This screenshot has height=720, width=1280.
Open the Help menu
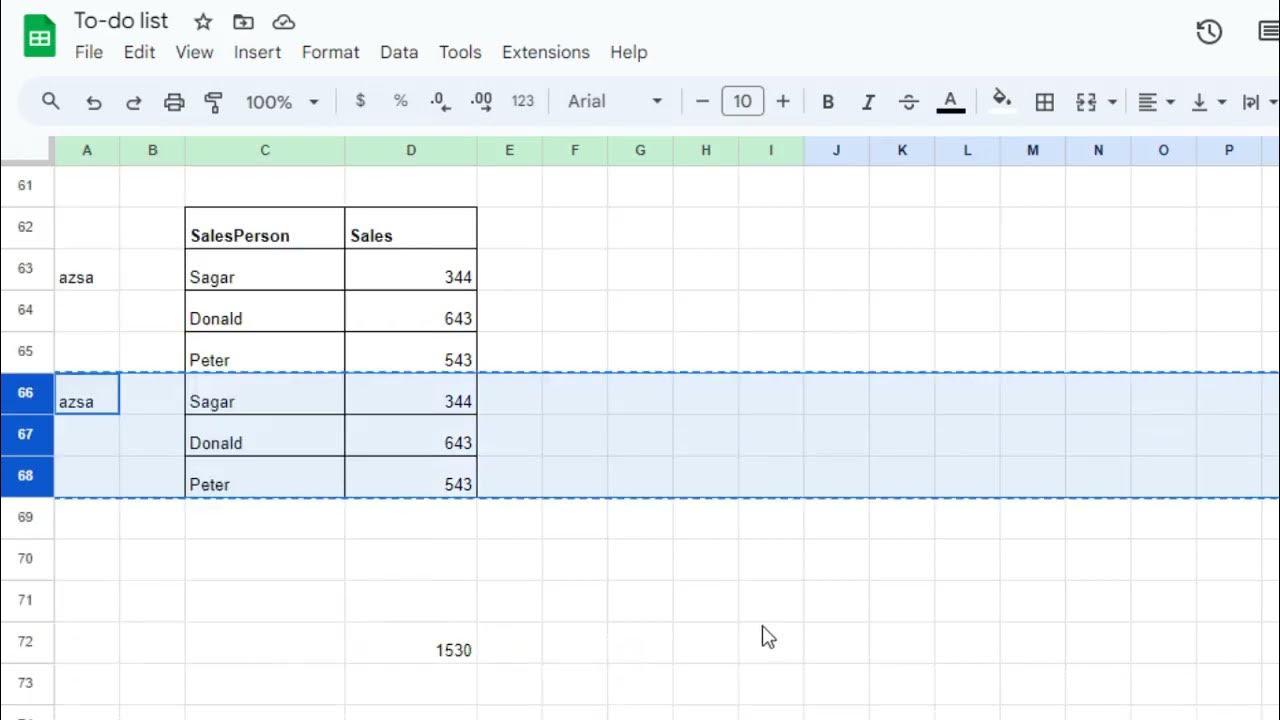[629, 52]
